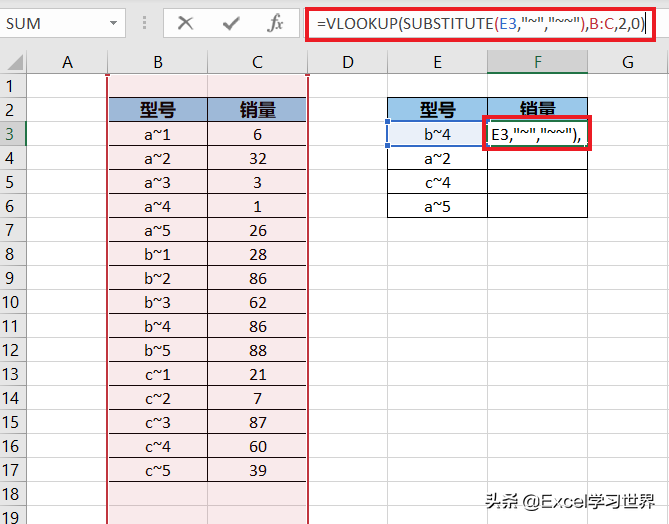The height and width of the screenshot is (524, 669).
Task: Click the 销量 header in column C
Action: pos(257,110)
